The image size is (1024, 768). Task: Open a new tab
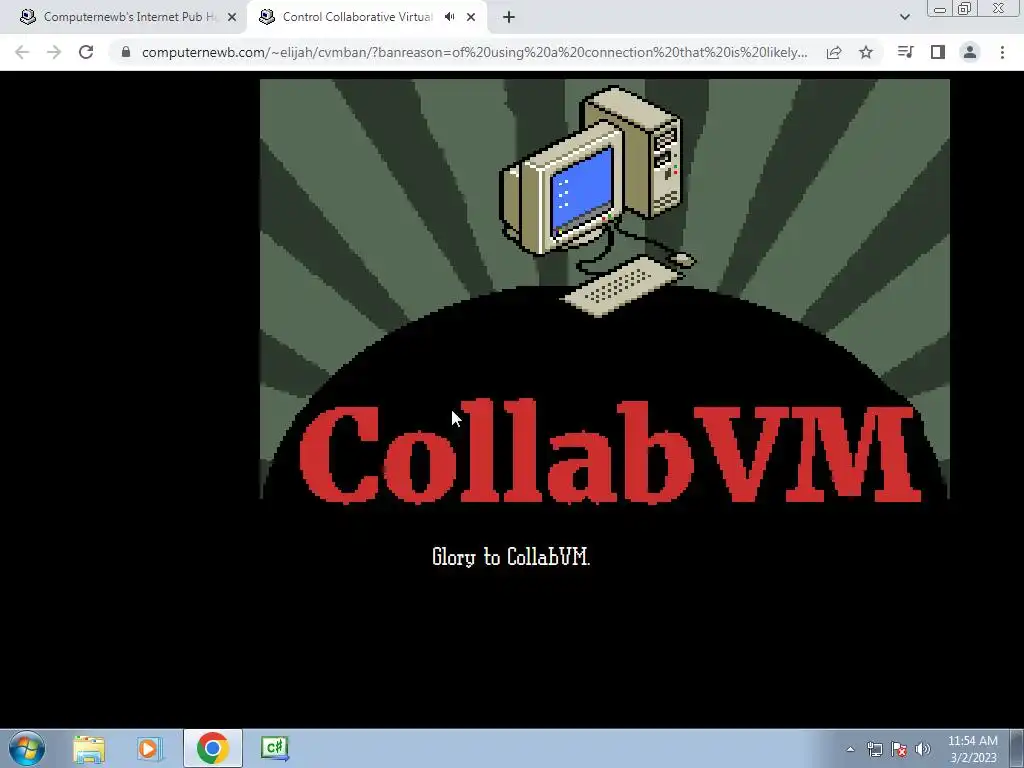[x=509, y=18]
